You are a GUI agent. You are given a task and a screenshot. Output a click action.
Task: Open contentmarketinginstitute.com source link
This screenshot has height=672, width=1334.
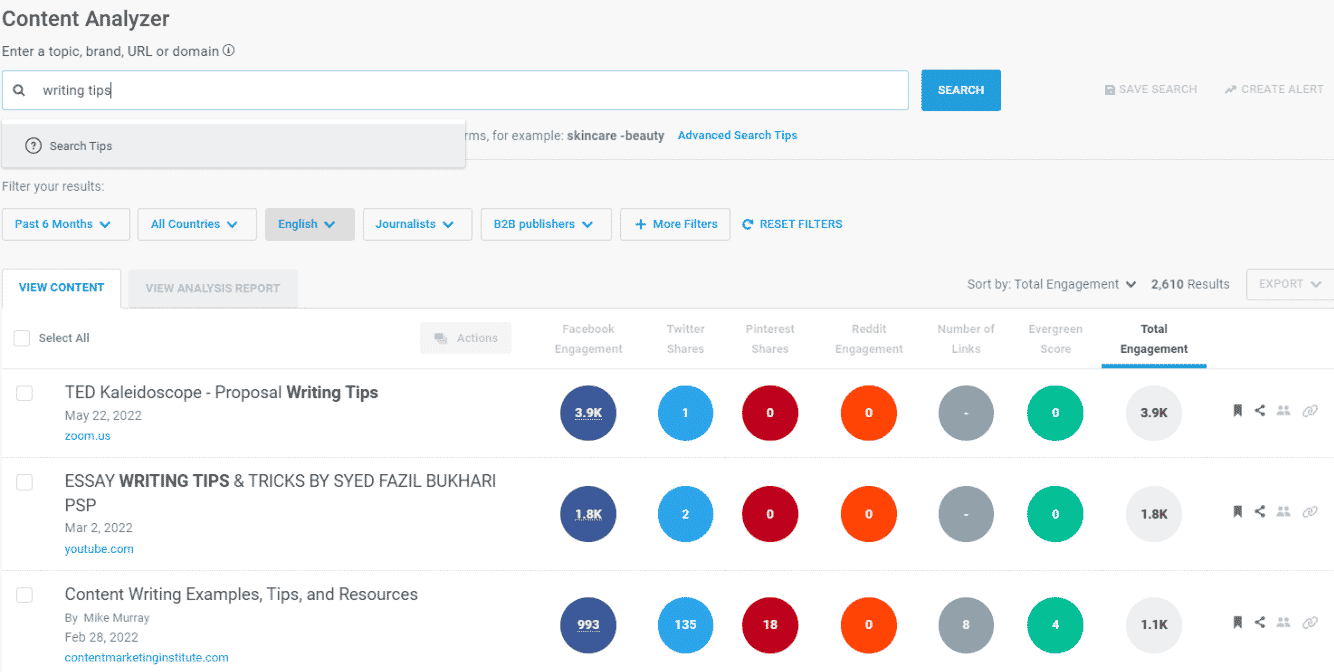tap(147, 658)
